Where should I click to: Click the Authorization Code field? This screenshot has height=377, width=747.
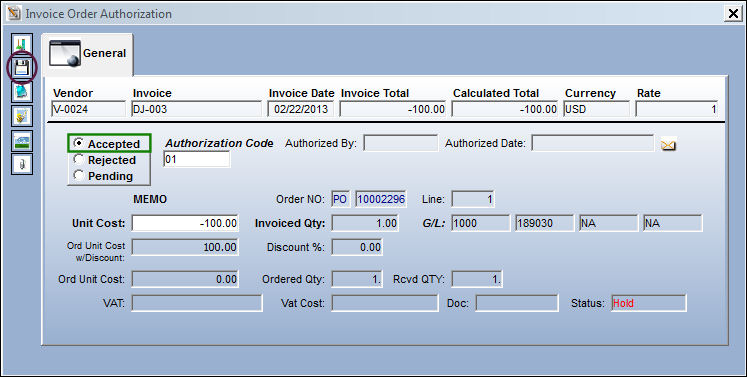coord(196,159)
